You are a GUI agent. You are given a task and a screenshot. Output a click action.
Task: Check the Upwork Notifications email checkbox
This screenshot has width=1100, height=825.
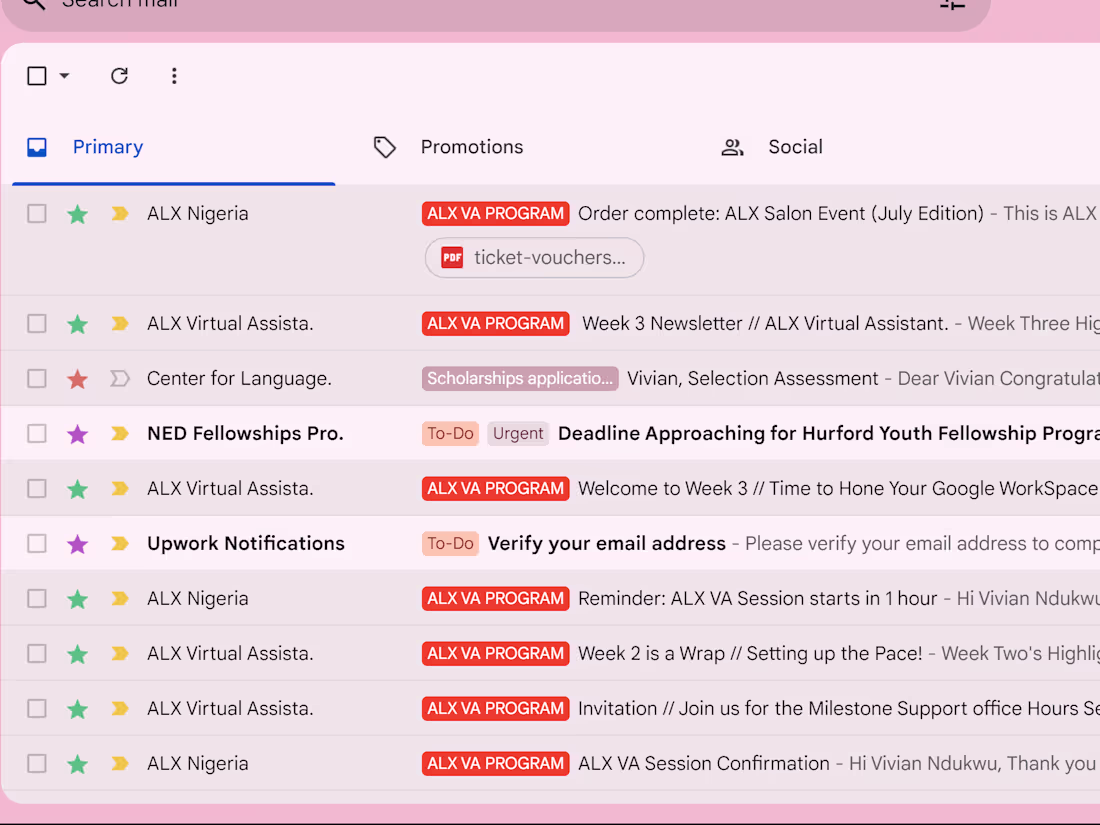tap(36, 543)
